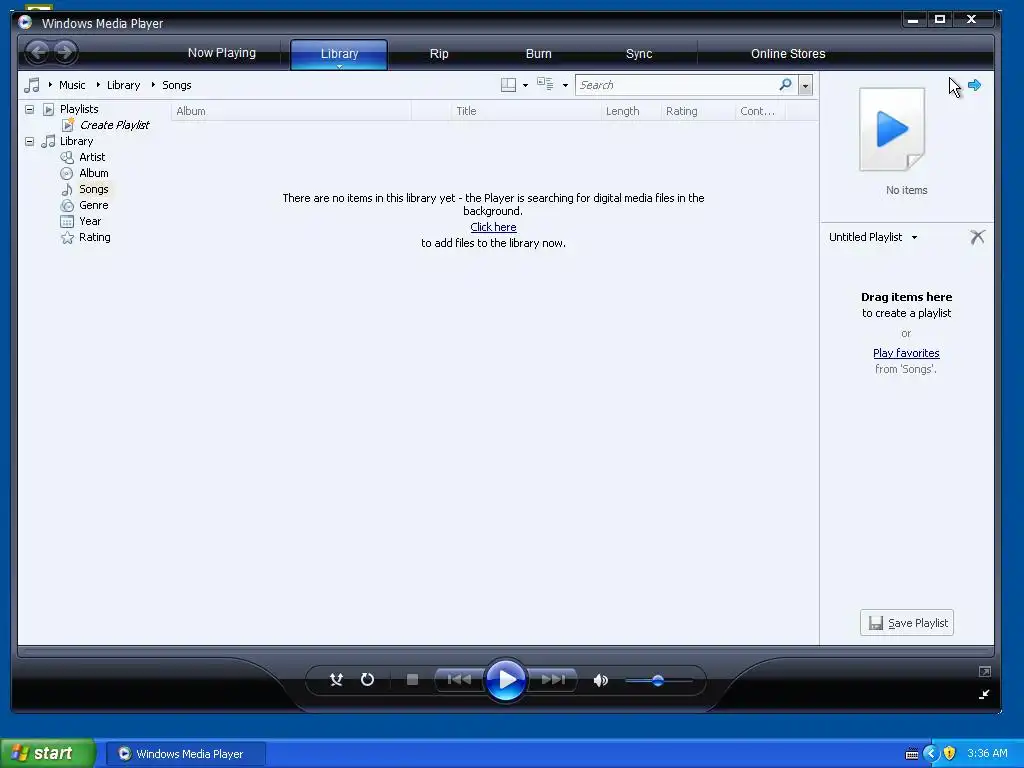Image resolution: width=1024 pixels, height=768 pixels.
Task: Click the No items playlist thumbnail
Action: click(x=892, y=129)
